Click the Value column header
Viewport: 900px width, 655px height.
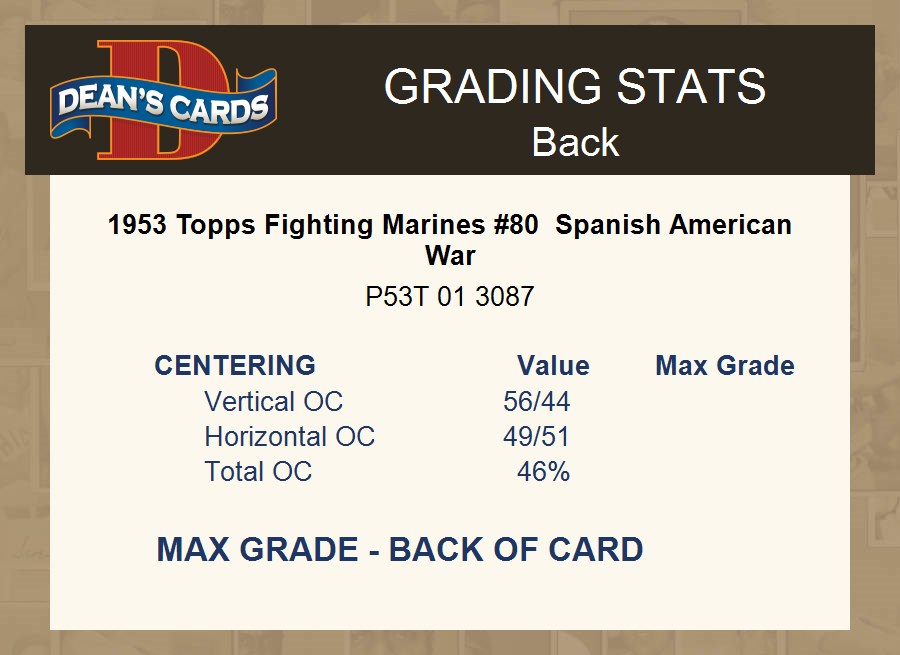(553, 366)
